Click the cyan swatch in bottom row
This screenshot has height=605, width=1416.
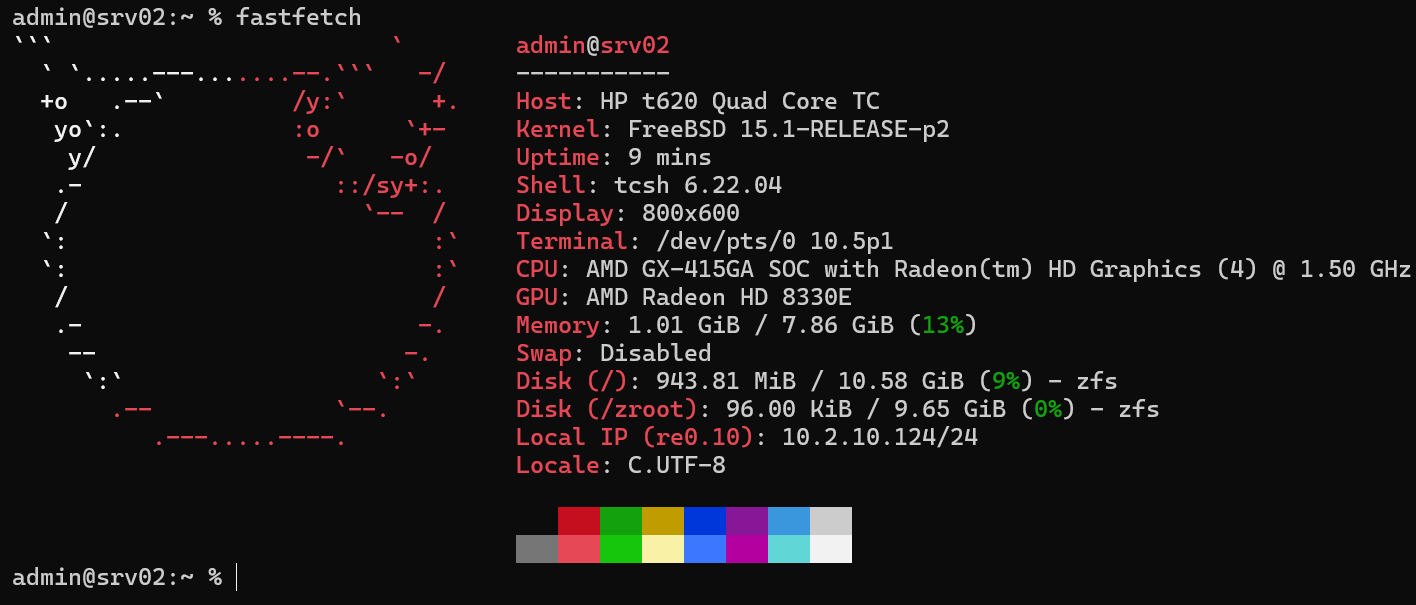pyautogui.click(x=789, y=549)
